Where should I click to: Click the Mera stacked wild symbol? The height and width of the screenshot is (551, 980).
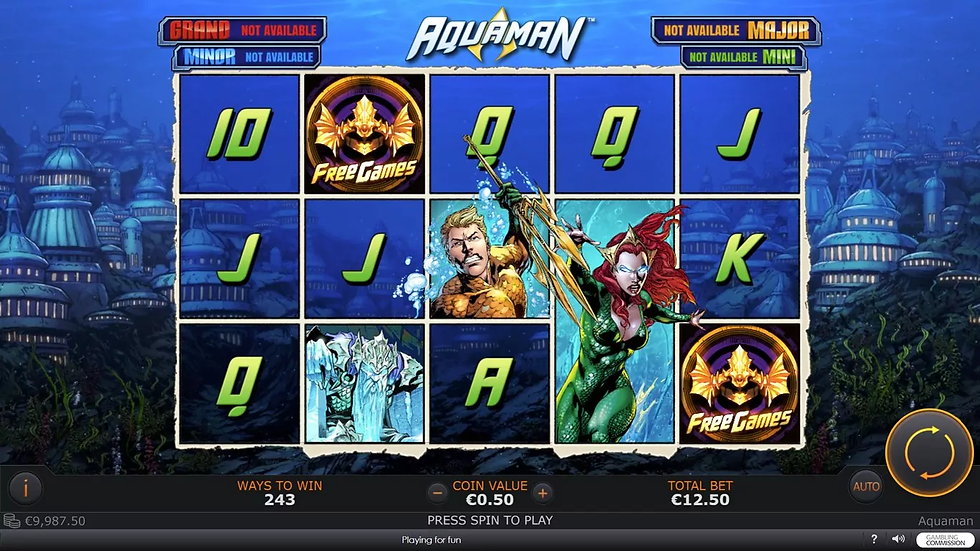tap(614, 321)
